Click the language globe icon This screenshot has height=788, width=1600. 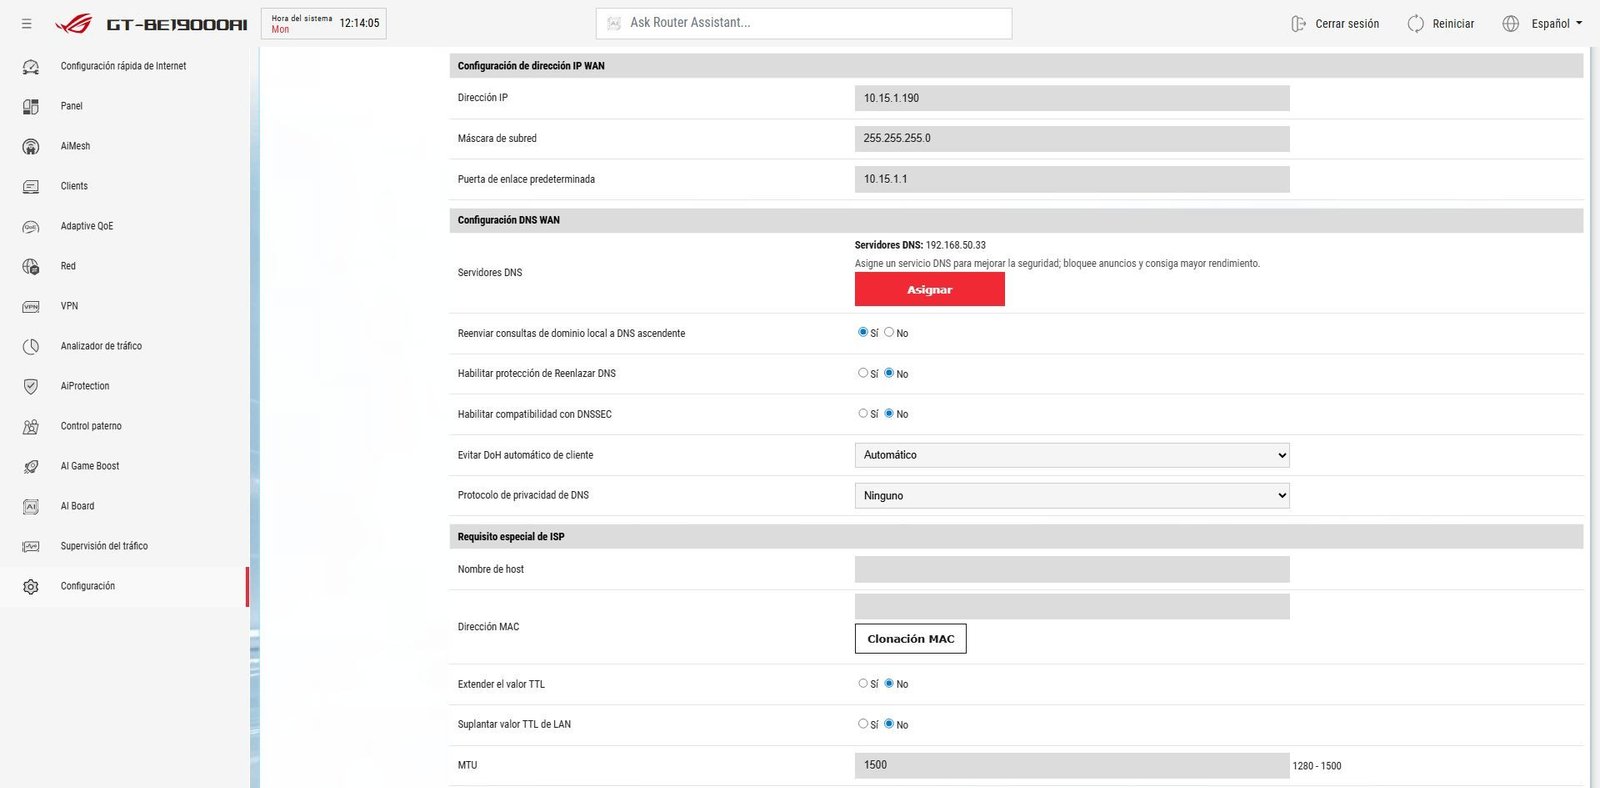tap(1511, 23)
